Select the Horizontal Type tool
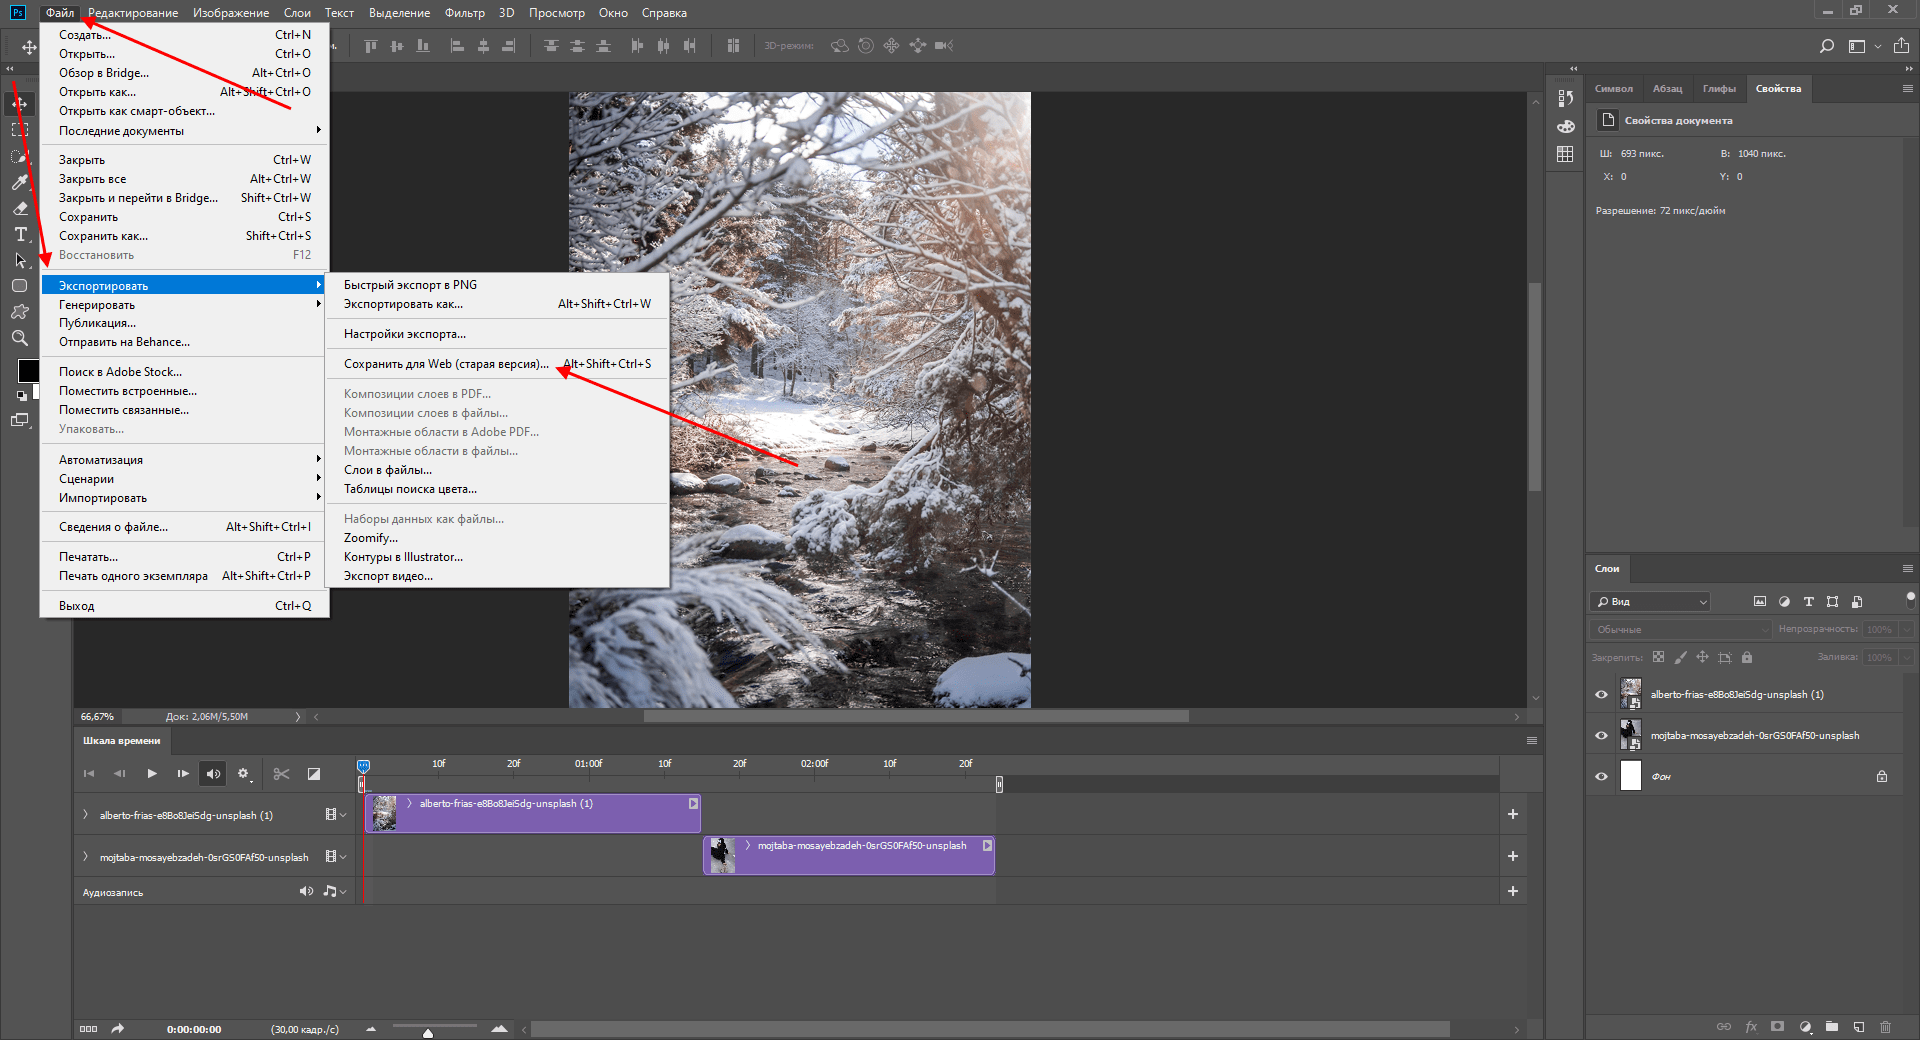The image size is (1920, 1040). [x=20, y=234]
